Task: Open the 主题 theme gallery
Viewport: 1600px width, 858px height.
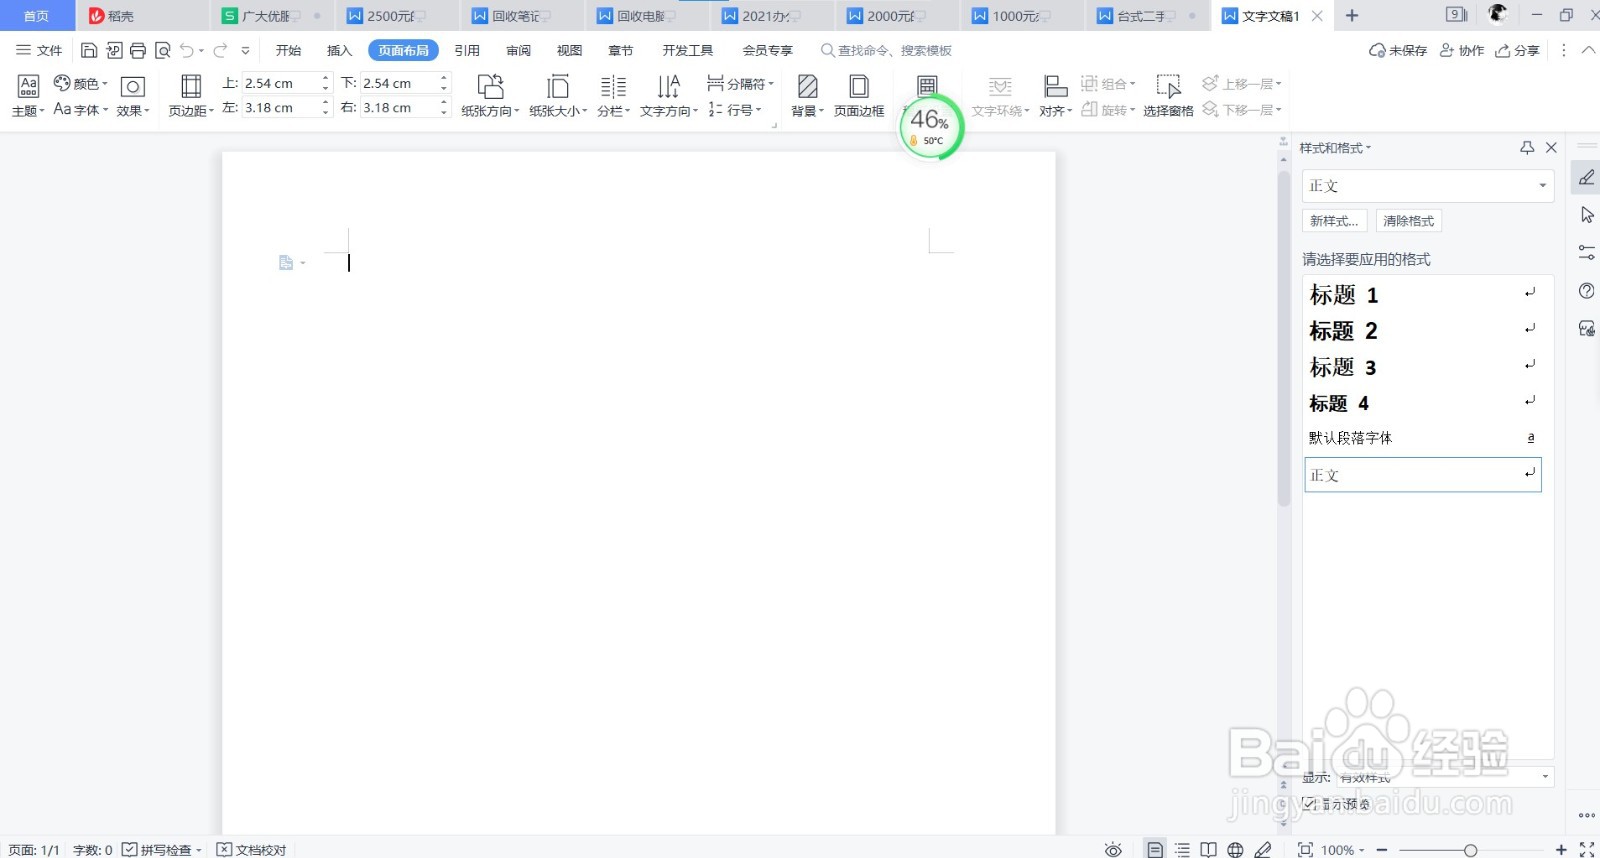Action: [x=28, y=97]
